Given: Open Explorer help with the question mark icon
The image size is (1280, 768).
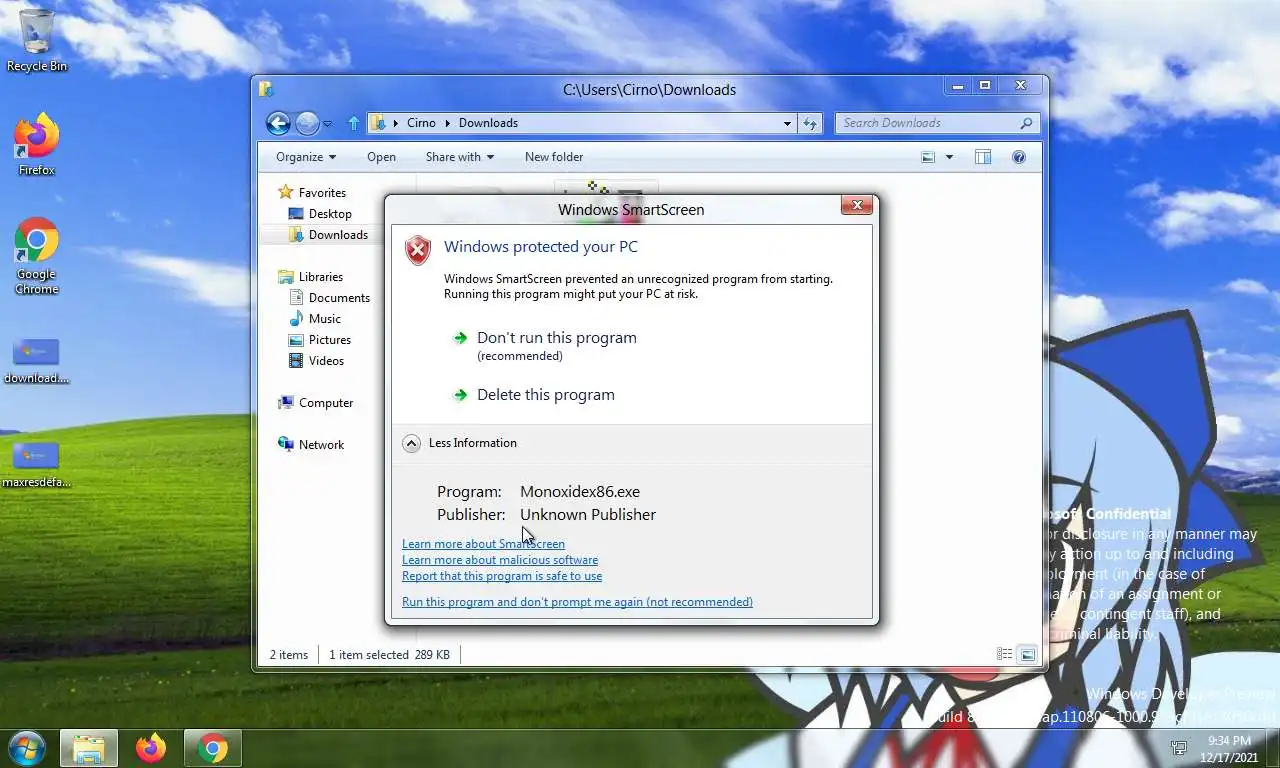Looking at the screenshot, I should (x=1019, y=157).
